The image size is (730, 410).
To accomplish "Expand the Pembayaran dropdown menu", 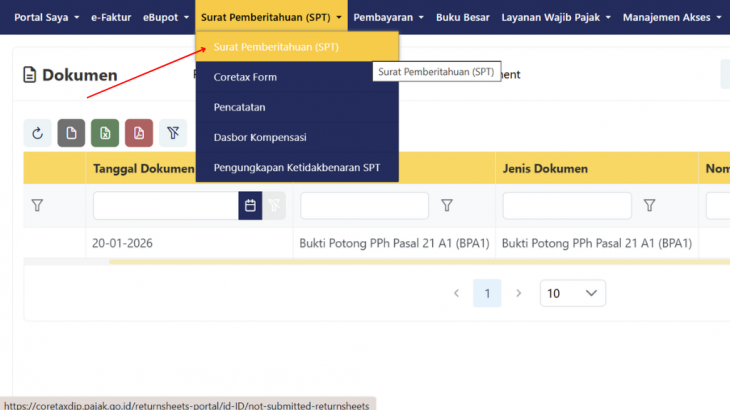I will point(388,17).
